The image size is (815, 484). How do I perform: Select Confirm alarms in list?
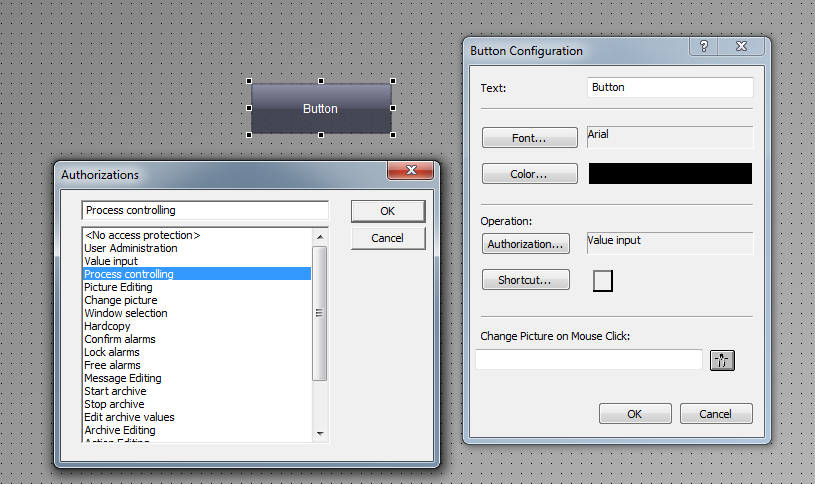tap(197, 339)
